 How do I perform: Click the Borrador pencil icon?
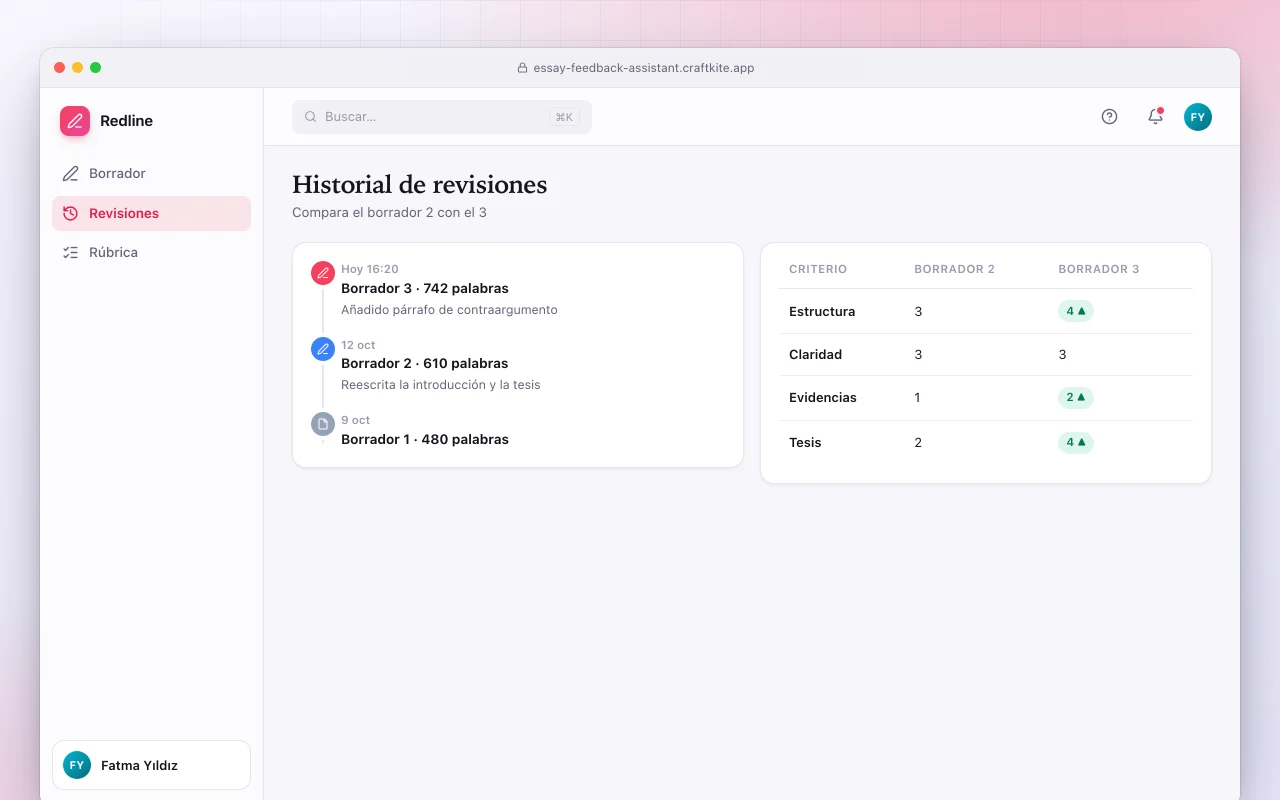[x=70, y=174]
